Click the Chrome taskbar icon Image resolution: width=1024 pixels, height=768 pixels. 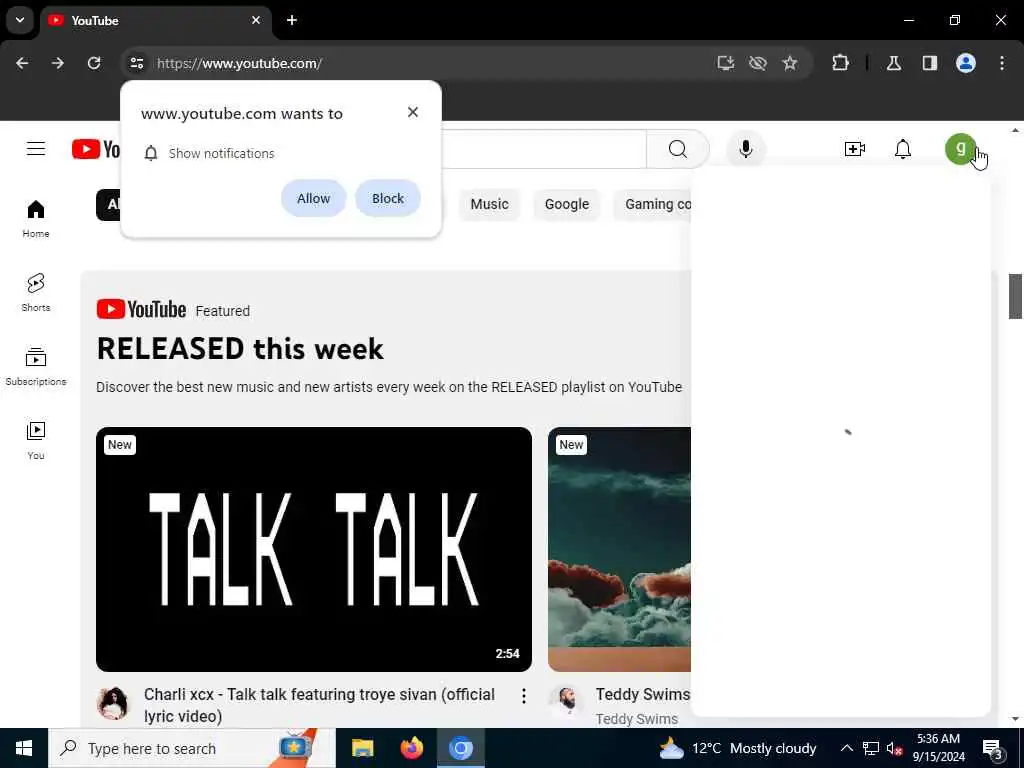pyautogui.click(x=460, y=748)
